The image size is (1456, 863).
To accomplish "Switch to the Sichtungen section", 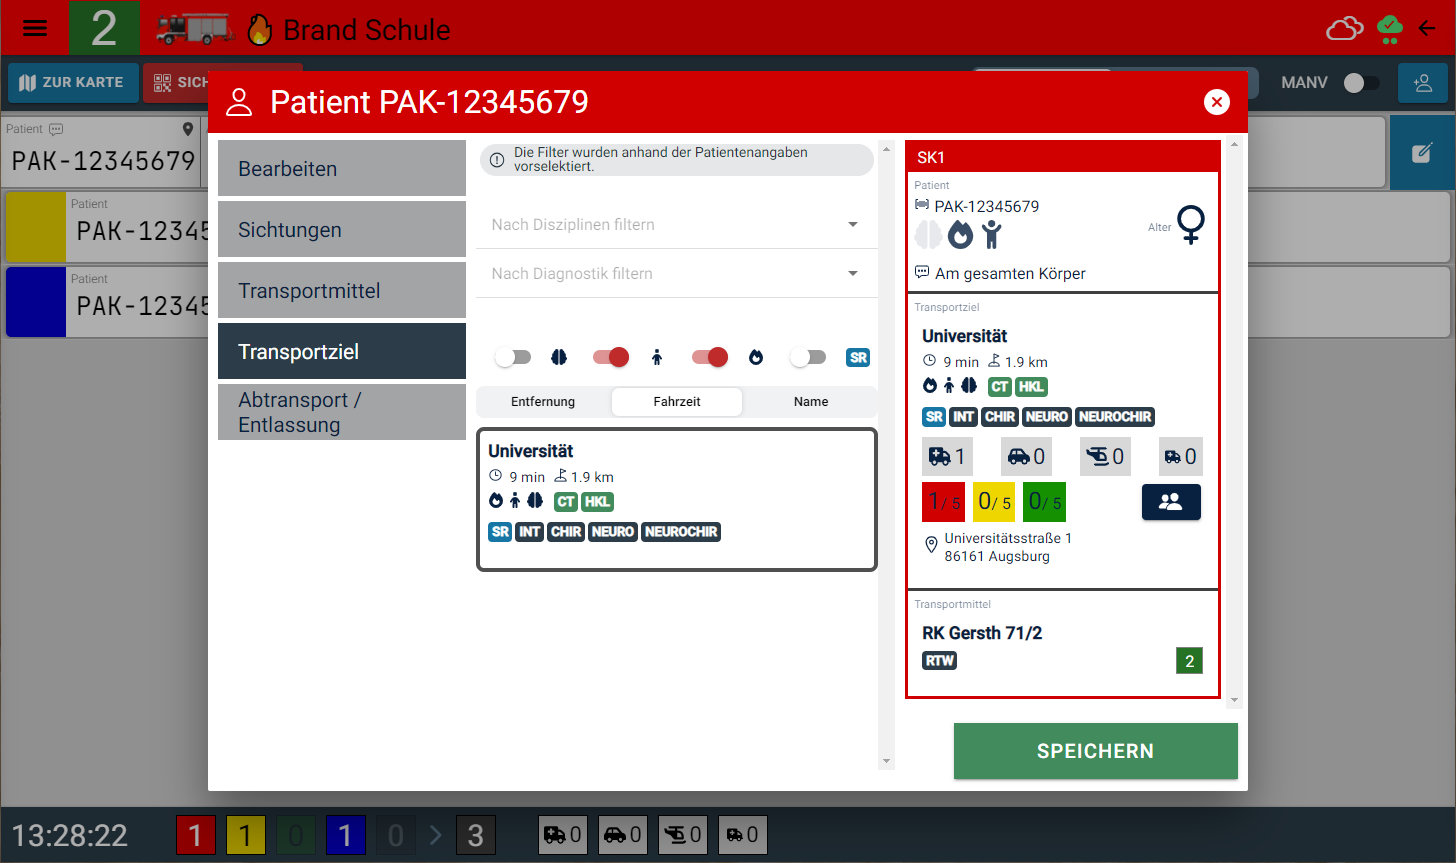I will coord(341,230).
